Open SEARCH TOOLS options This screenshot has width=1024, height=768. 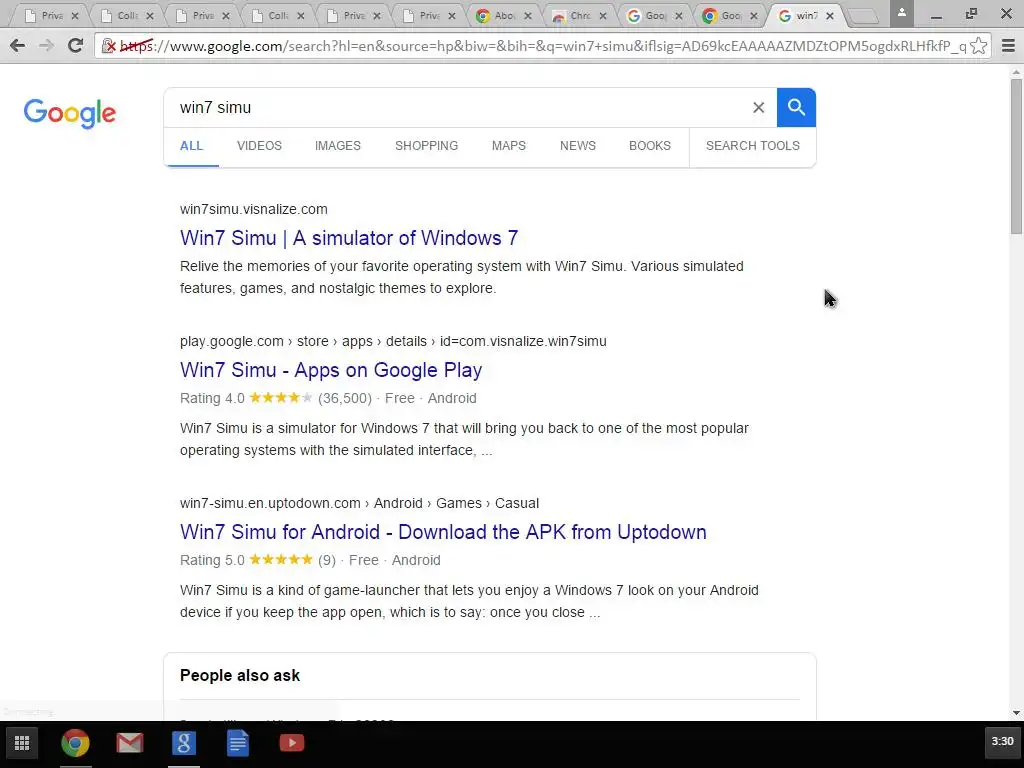tap(752, 146)
